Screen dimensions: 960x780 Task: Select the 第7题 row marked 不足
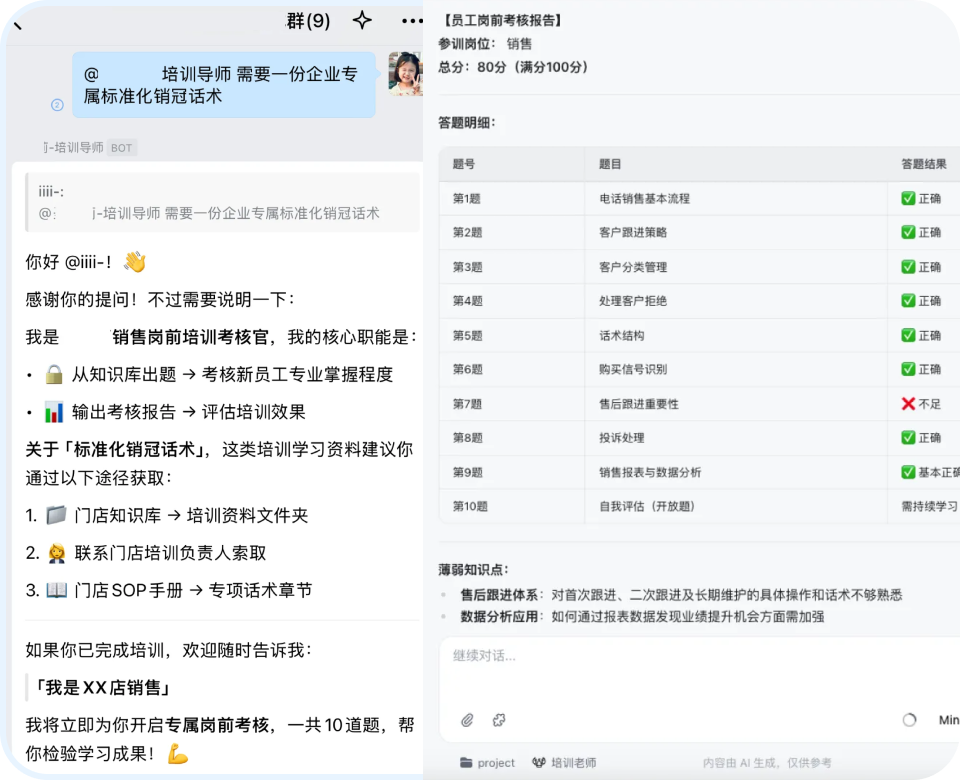coord(699,404)
